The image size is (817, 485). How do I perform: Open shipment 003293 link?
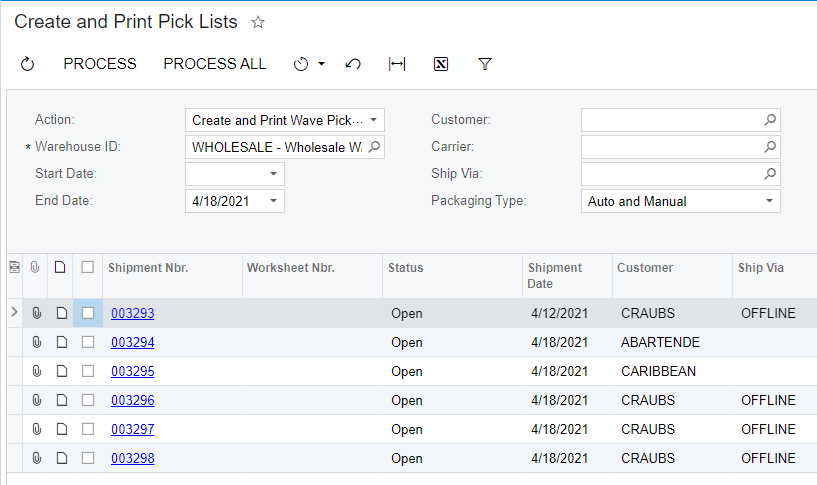pyautogui.click(x=133, y=313)
